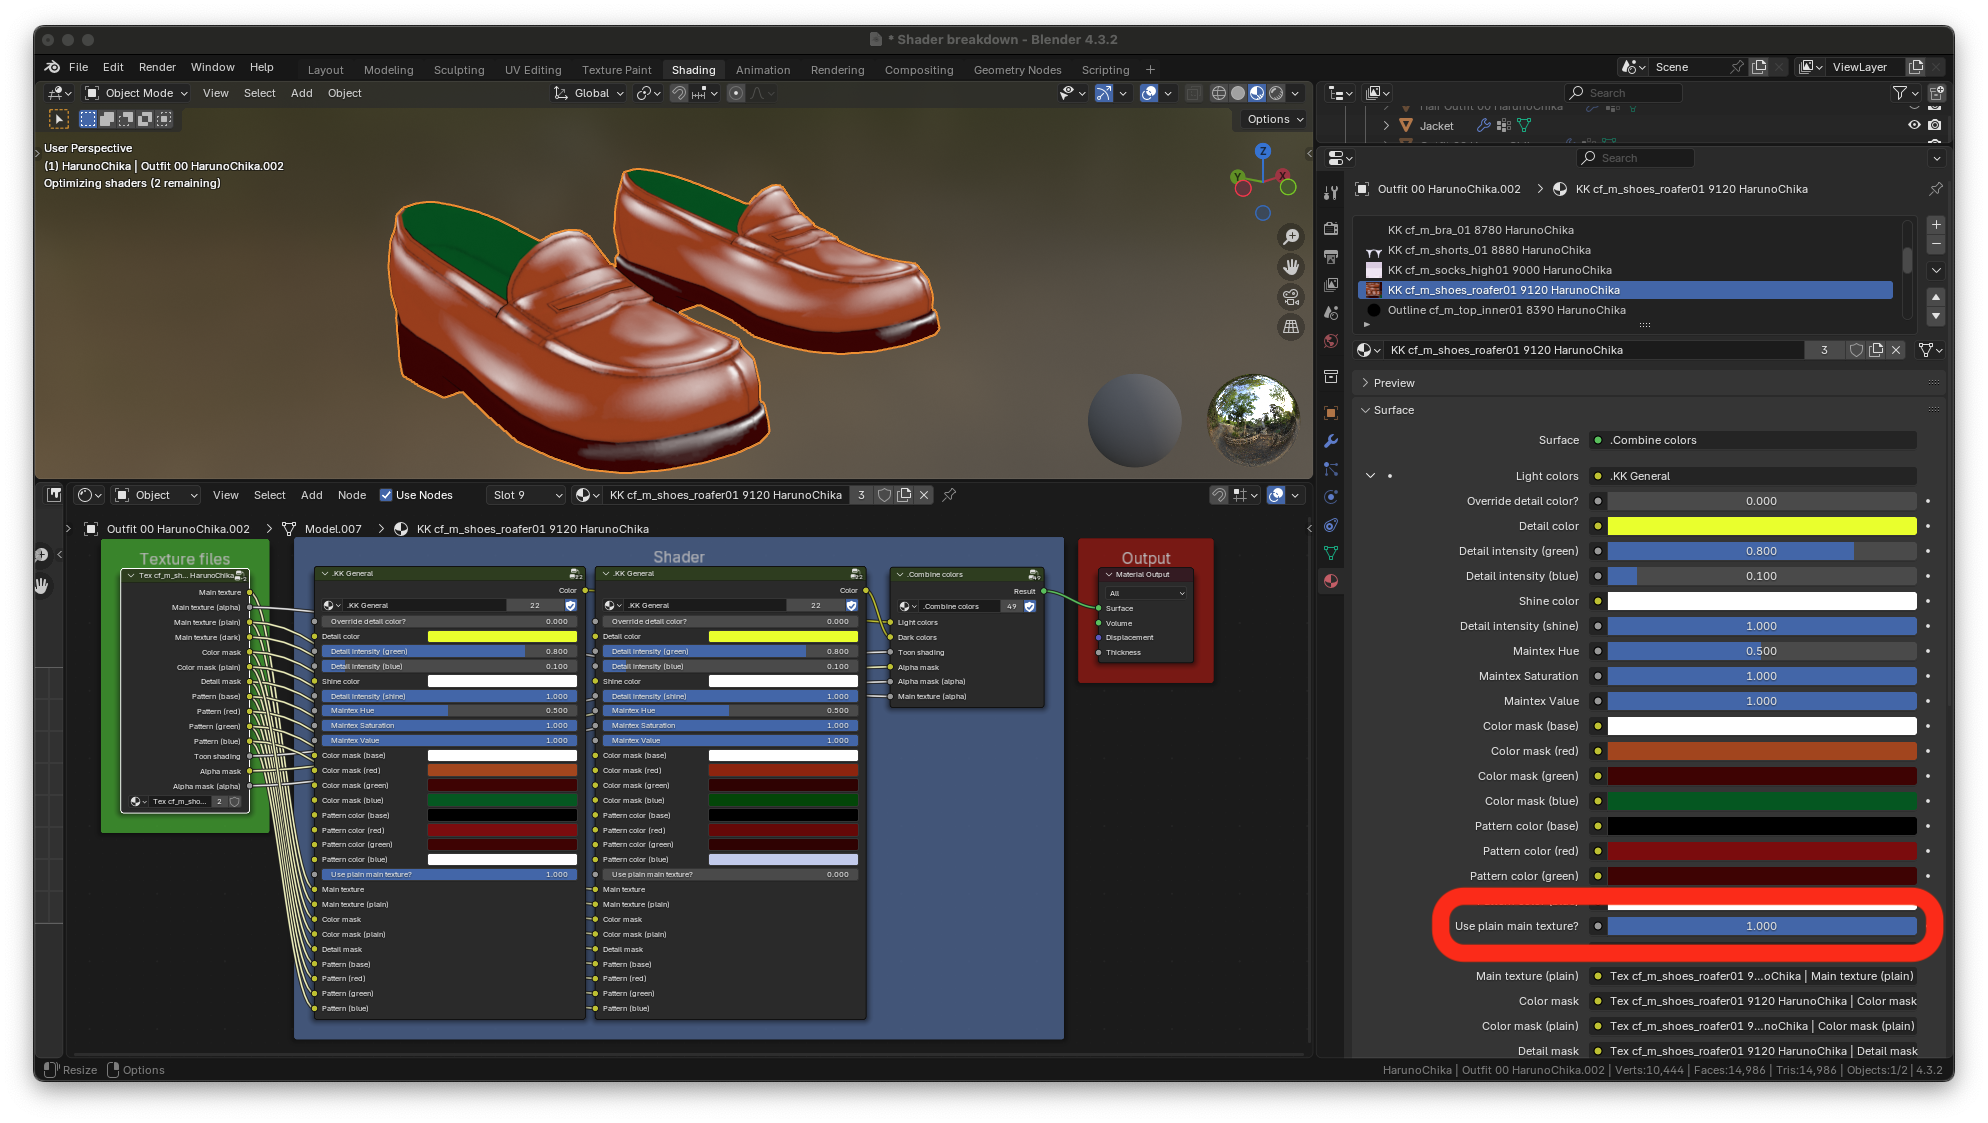Screen dimensions: 1988x1123
Task: Open the Modifiers wrench properties tab
Action: coord(1331,441)
